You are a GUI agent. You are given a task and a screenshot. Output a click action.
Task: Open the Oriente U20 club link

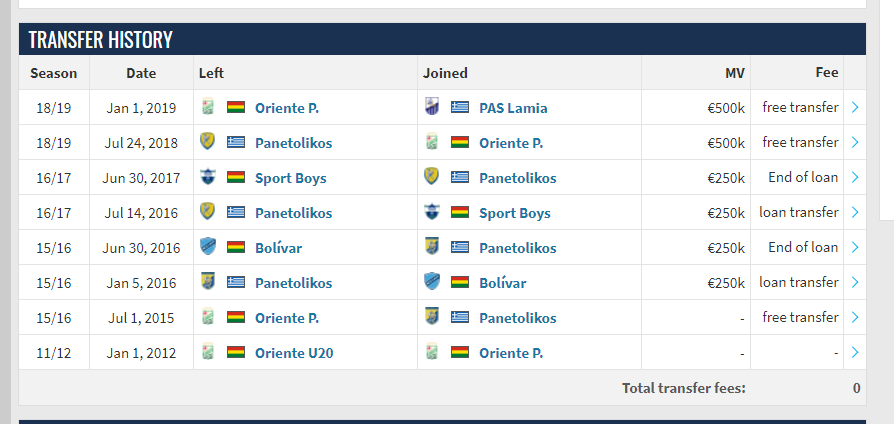point(296,353)
